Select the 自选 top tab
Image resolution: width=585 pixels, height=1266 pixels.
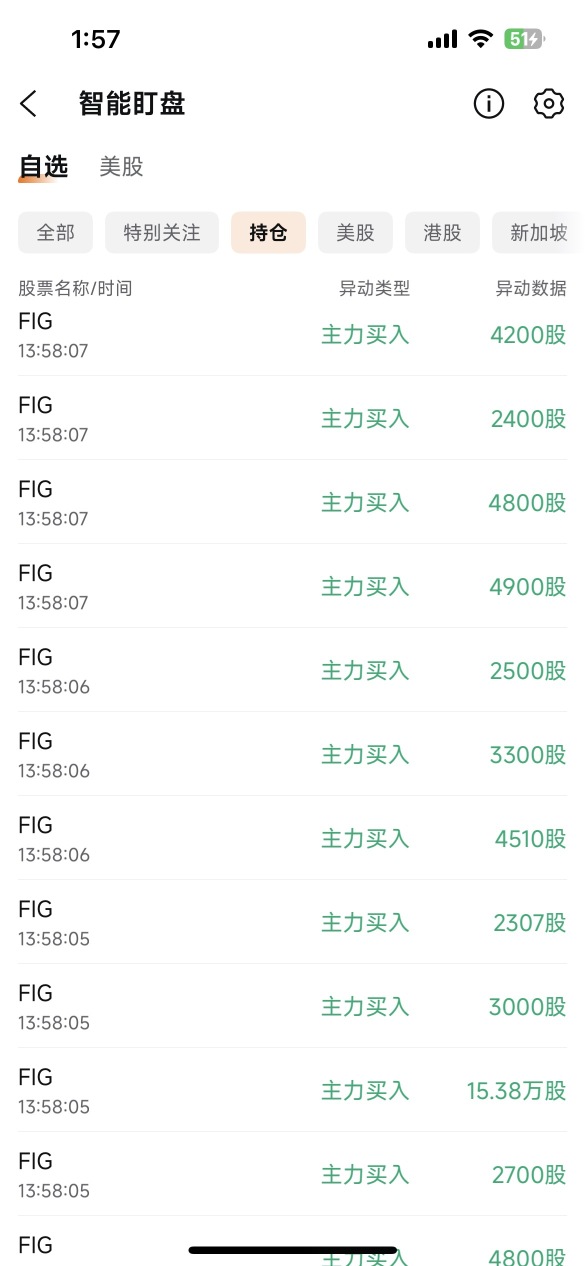click(43, 167)
